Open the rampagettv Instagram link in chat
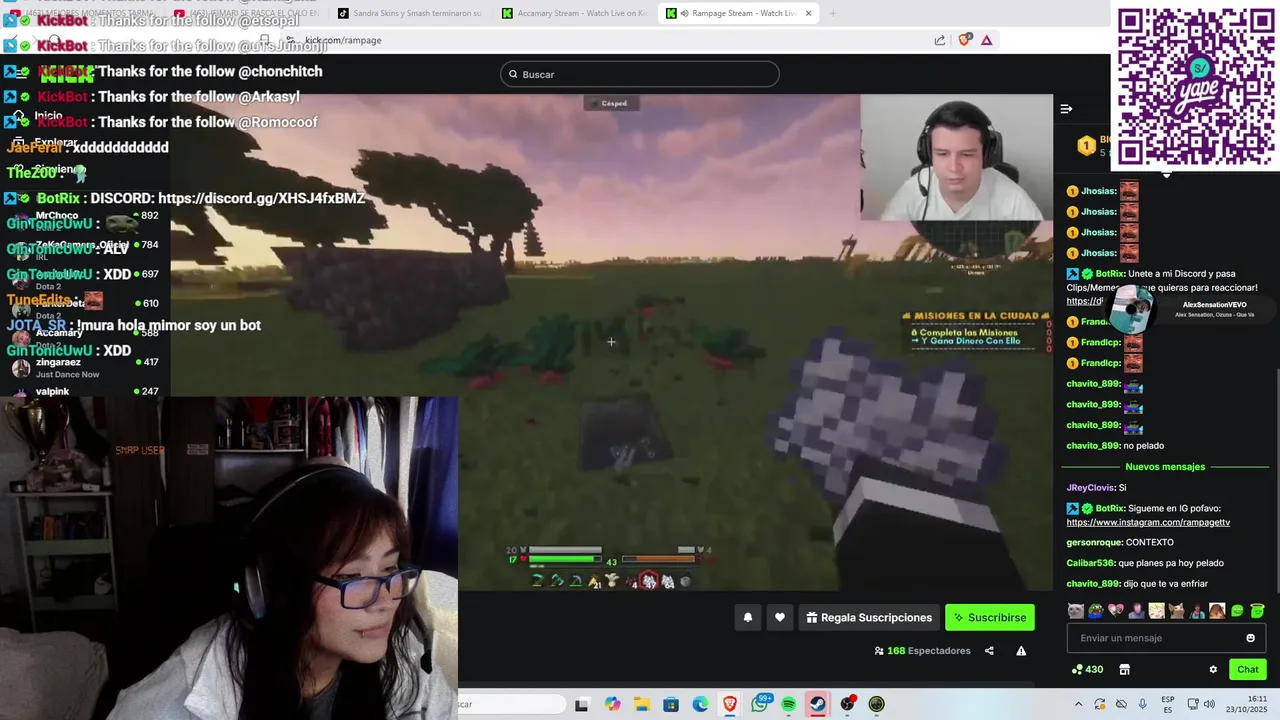This screenshot has width=1280, height=720. [x=1148, y=522]
